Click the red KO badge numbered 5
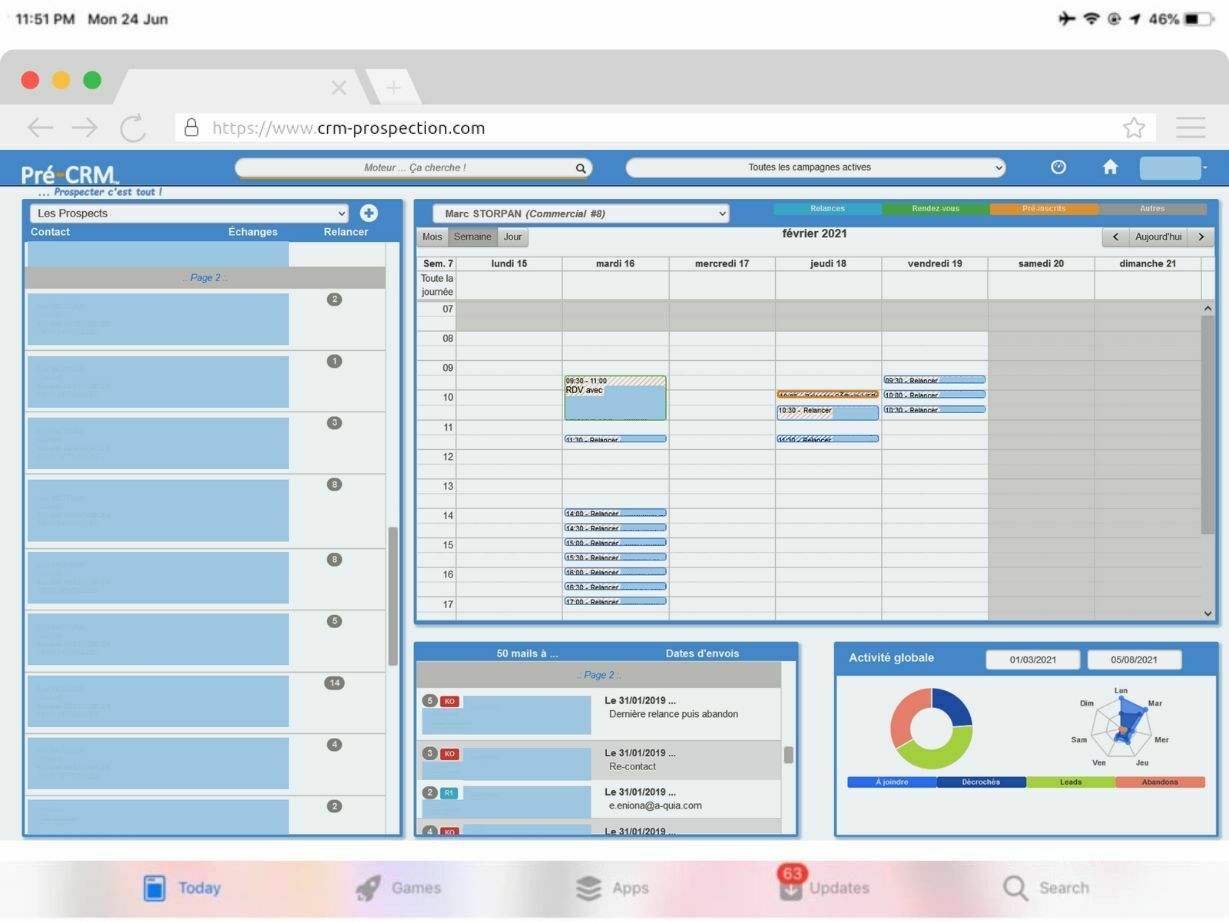This screenshot has height=922, width=1229. 450,701
